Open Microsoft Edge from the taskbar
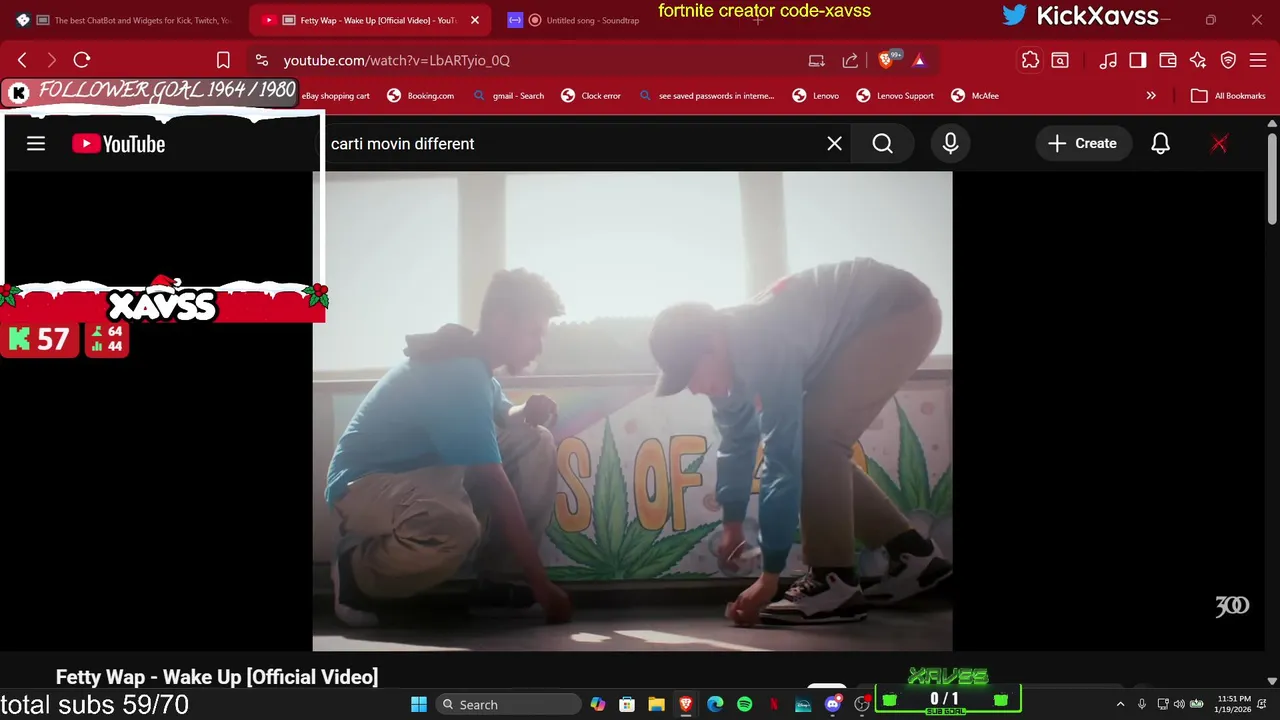Screen dimensions: 1280x720 click(715, 704)
